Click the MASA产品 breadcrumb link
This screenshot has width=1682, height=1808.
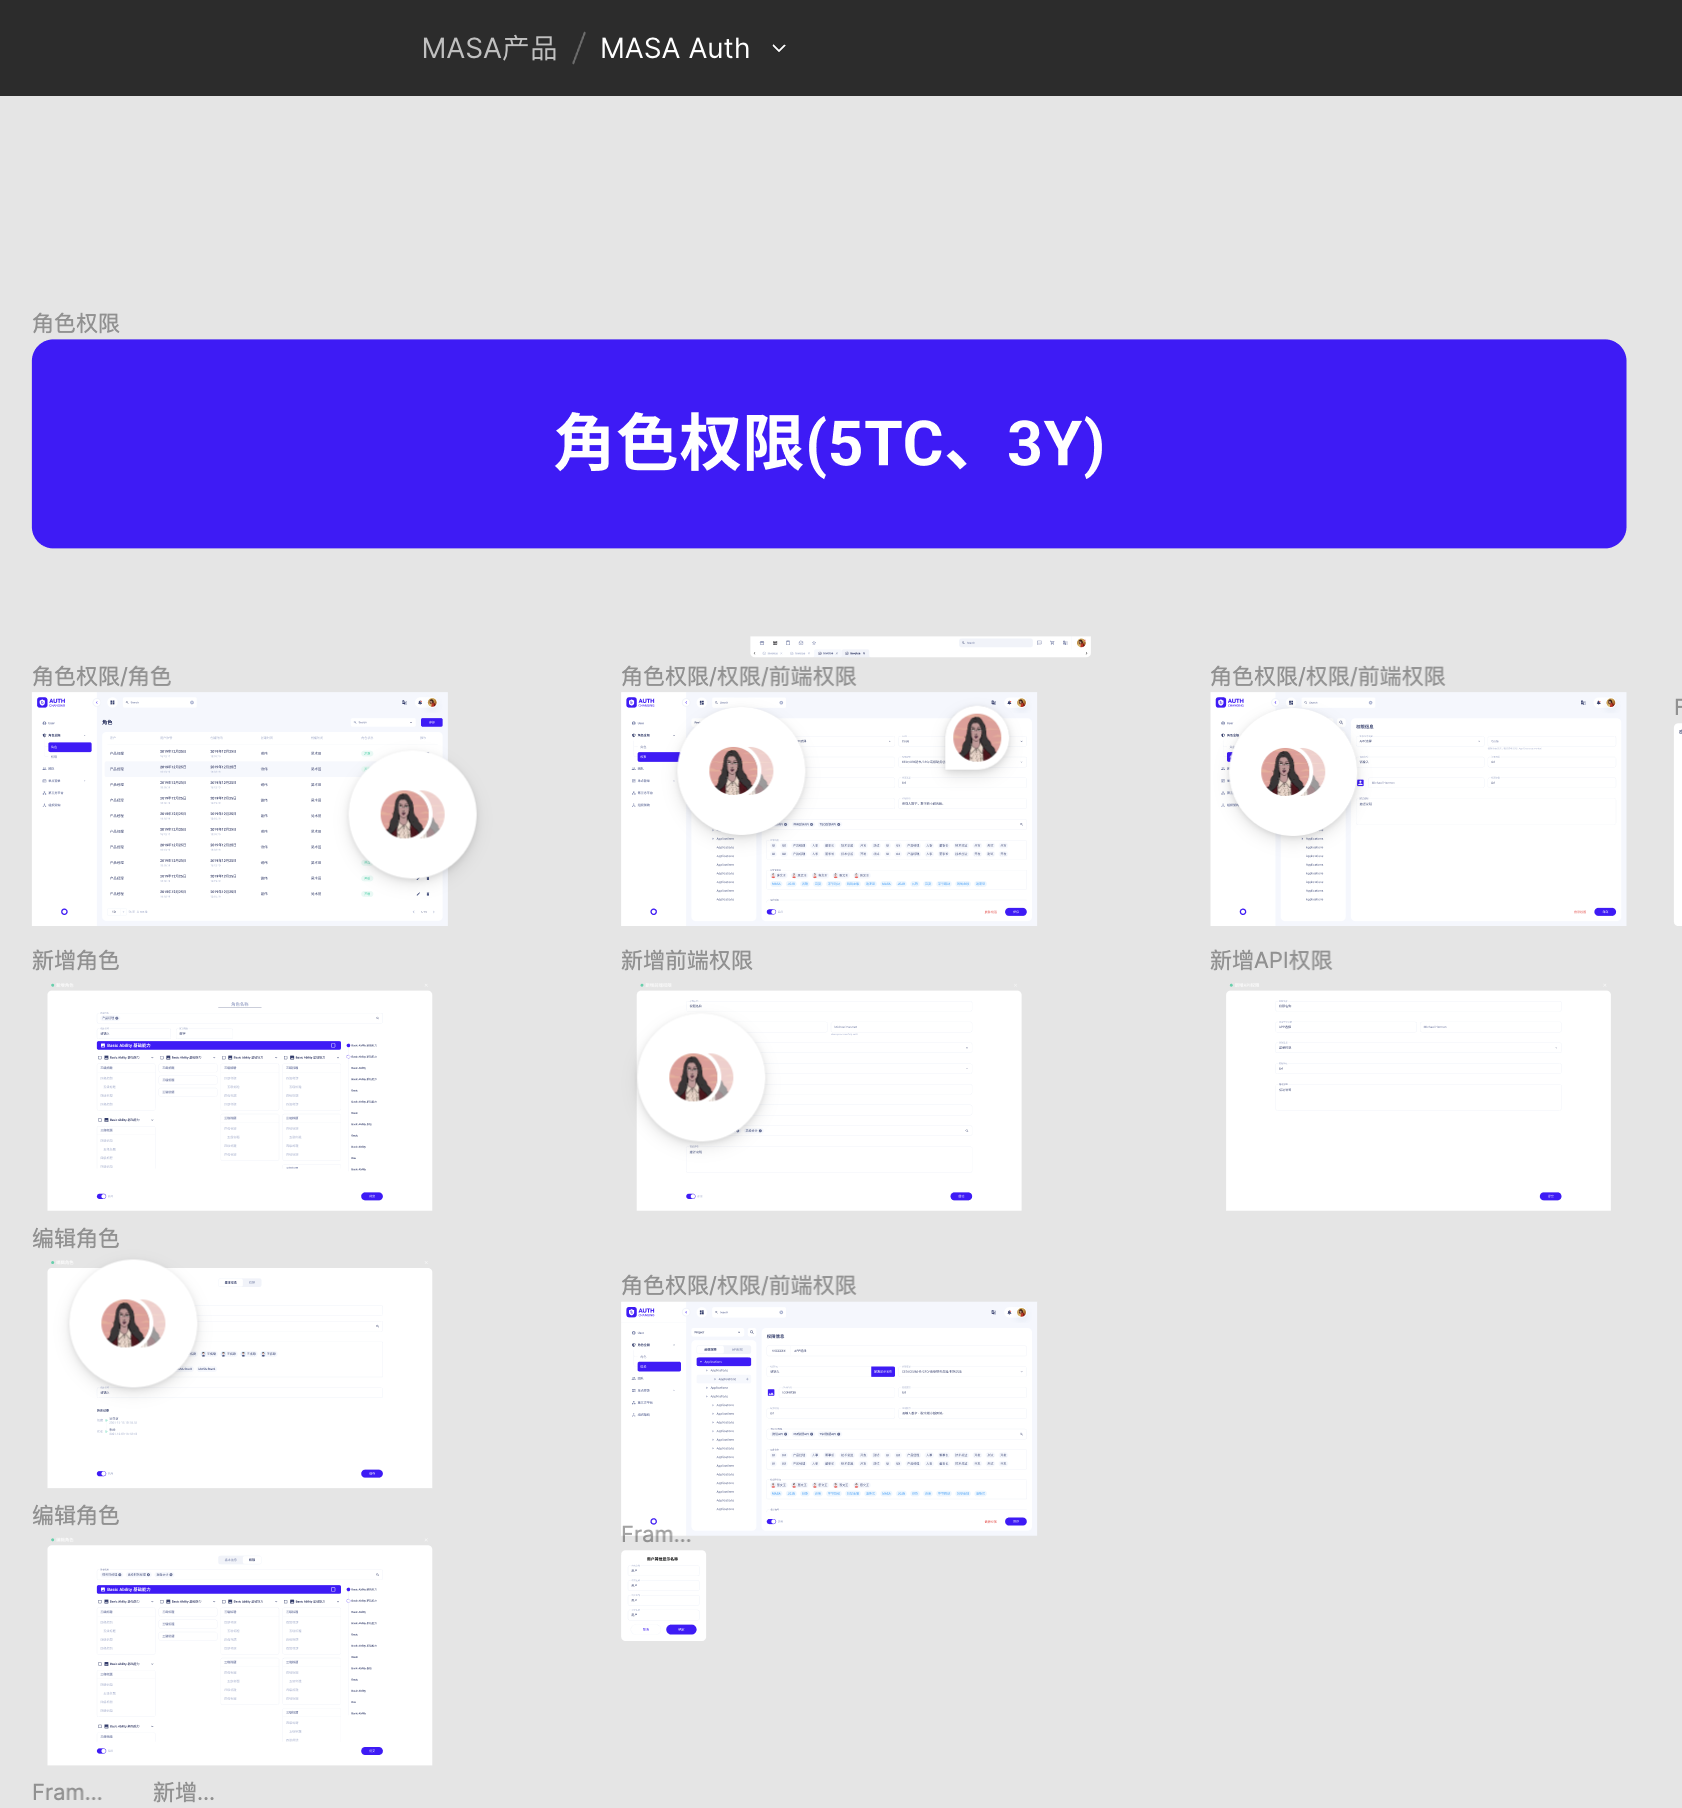489,48
